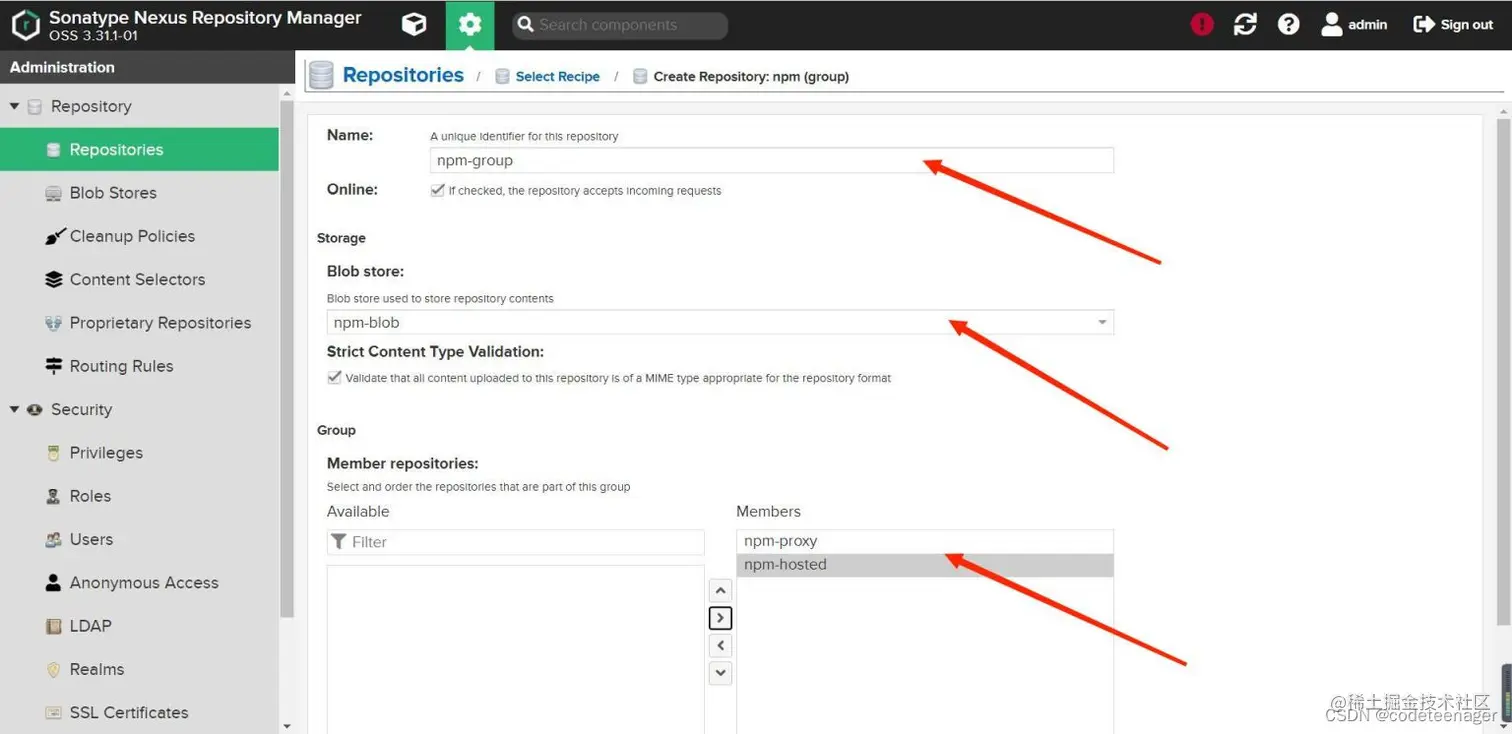Select npm-hosted in Members list

(925, 565)
